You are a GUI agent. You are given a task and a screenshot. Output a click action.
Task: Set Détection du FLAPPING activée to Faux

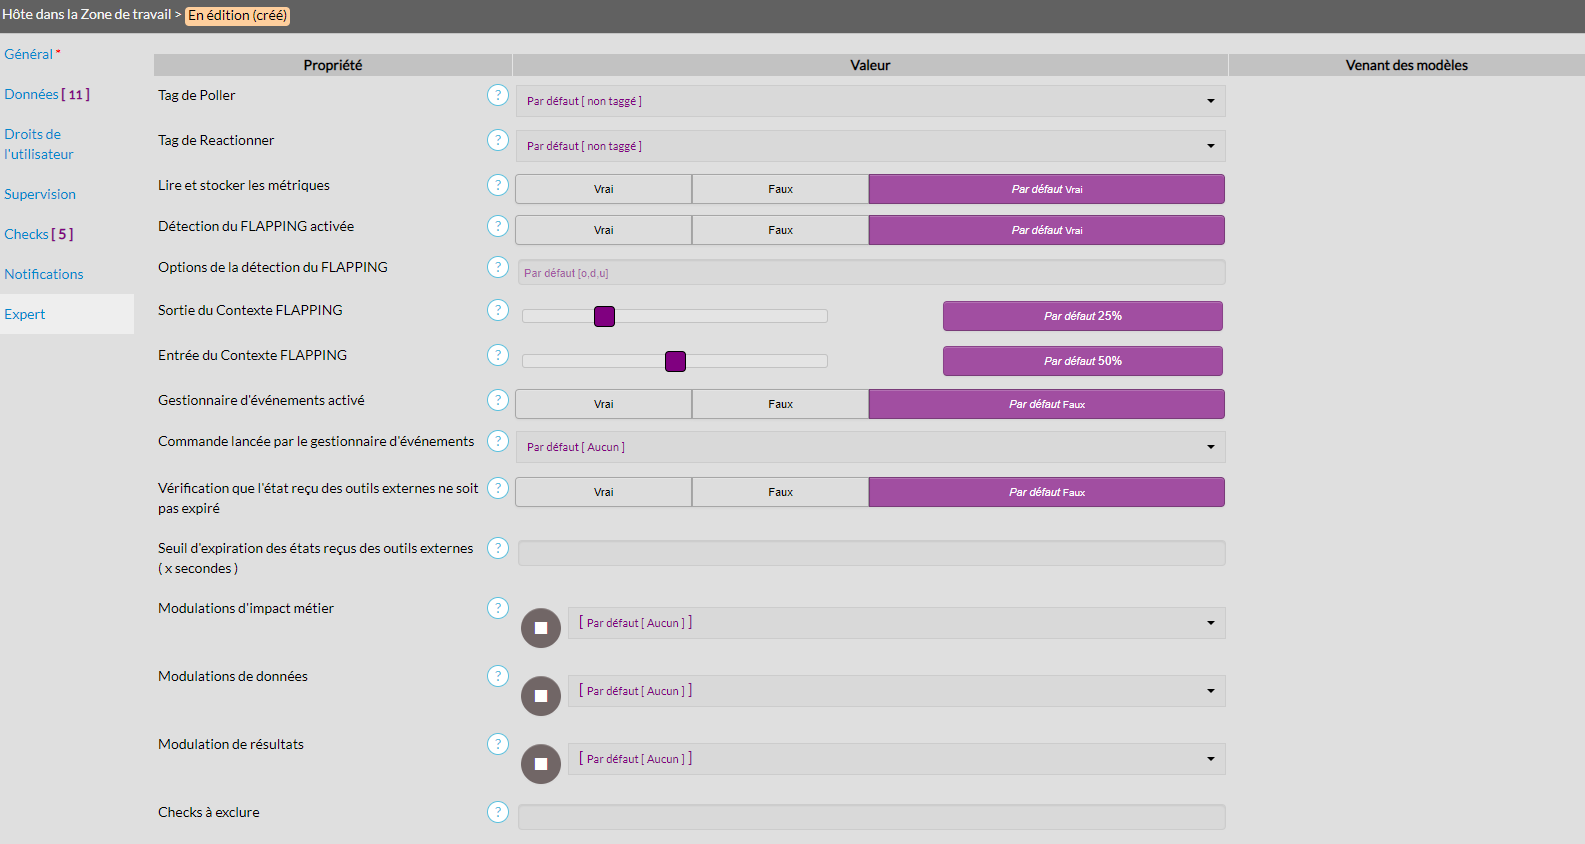[780, 230]
